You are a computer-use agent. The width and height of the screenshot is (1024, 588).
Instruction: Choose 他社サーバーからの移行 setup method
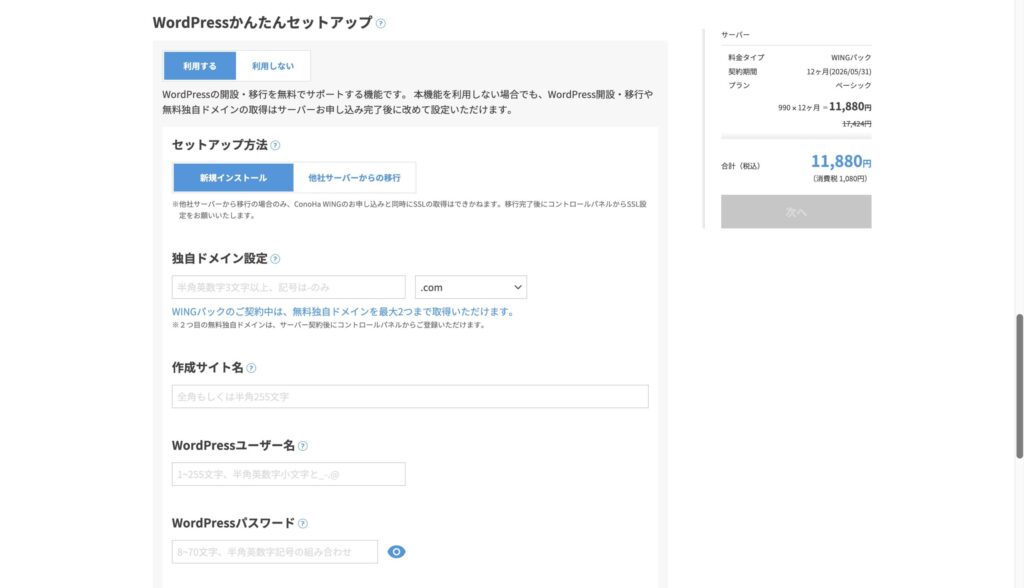click(x=354, y=178)
